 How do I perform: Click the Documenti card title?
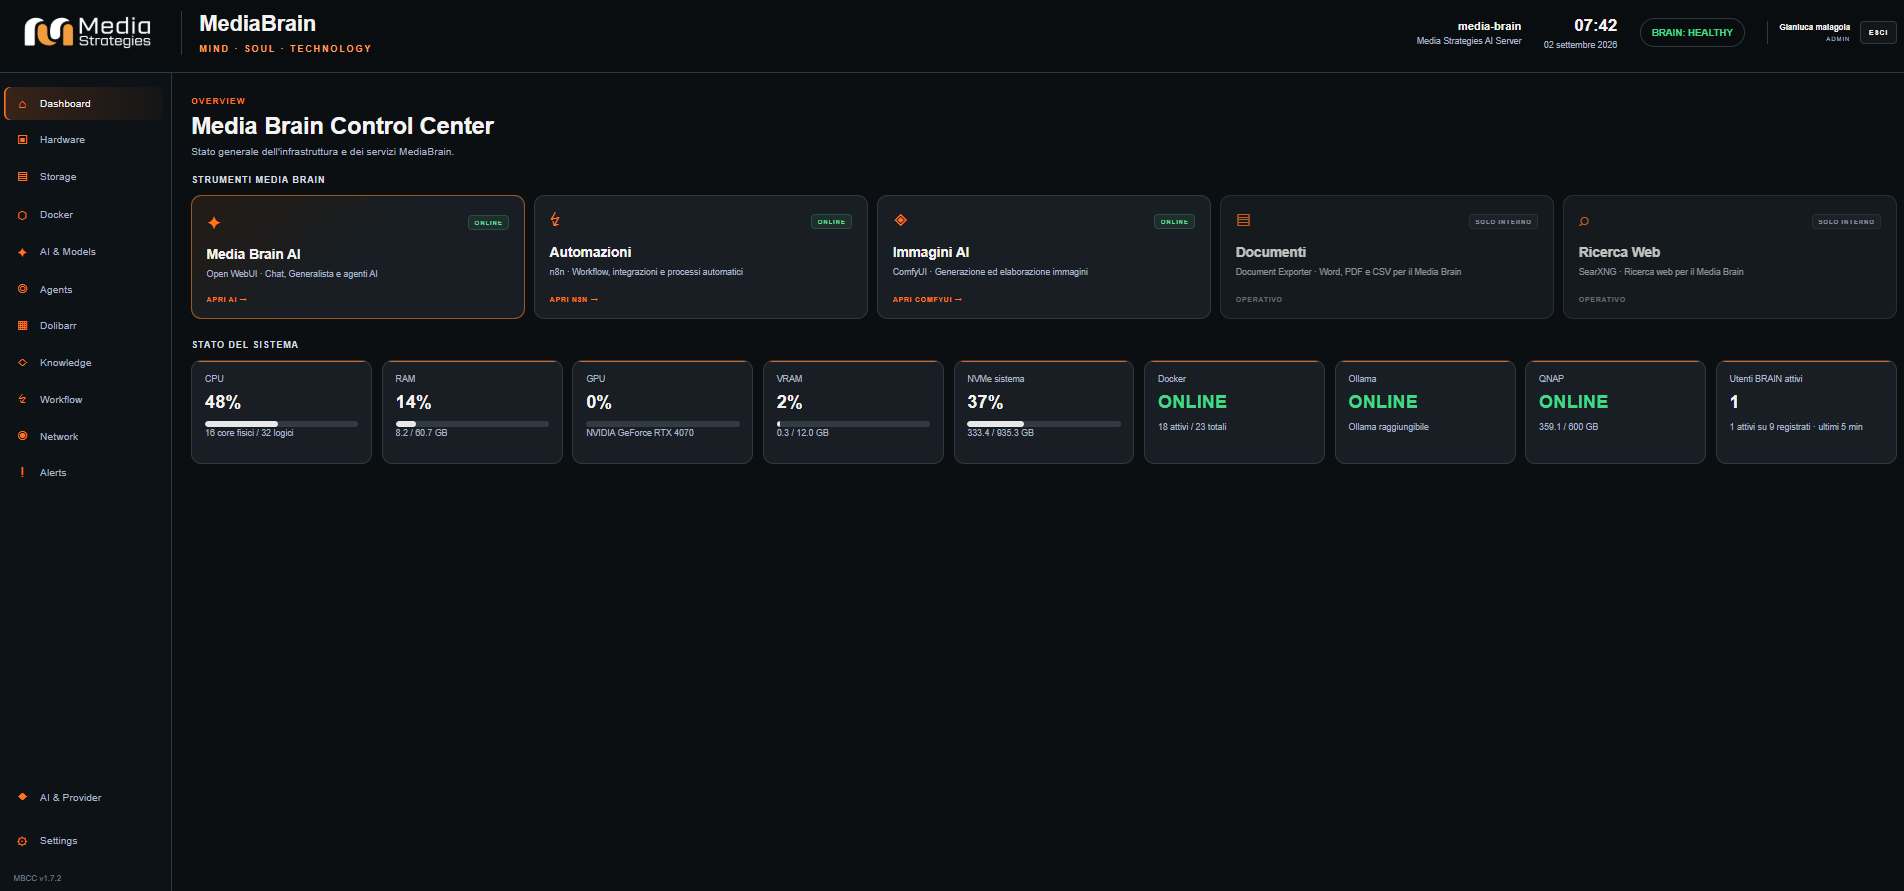(x=1271, y=252)
